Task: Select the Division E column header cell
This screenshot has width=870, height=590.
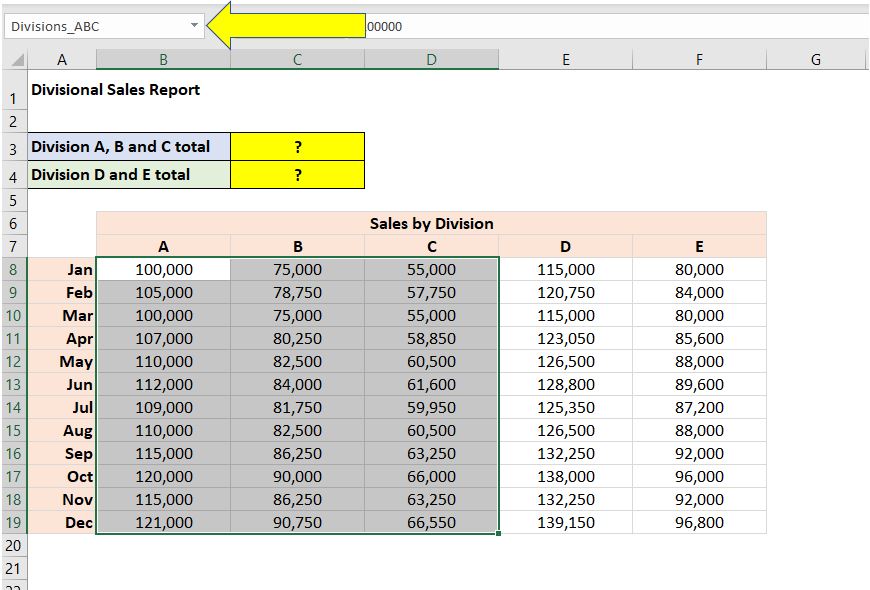Action: (x=698, y=246)
